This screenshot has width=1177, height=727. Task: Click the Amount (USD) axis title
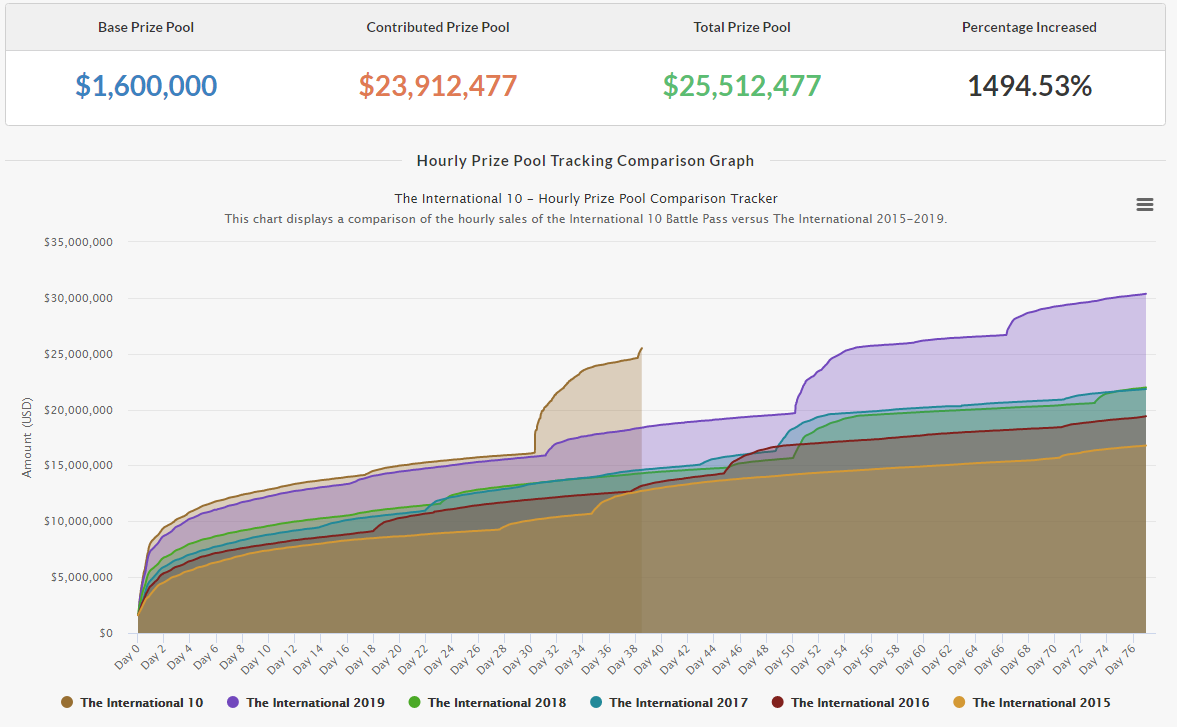coord(27,437)
